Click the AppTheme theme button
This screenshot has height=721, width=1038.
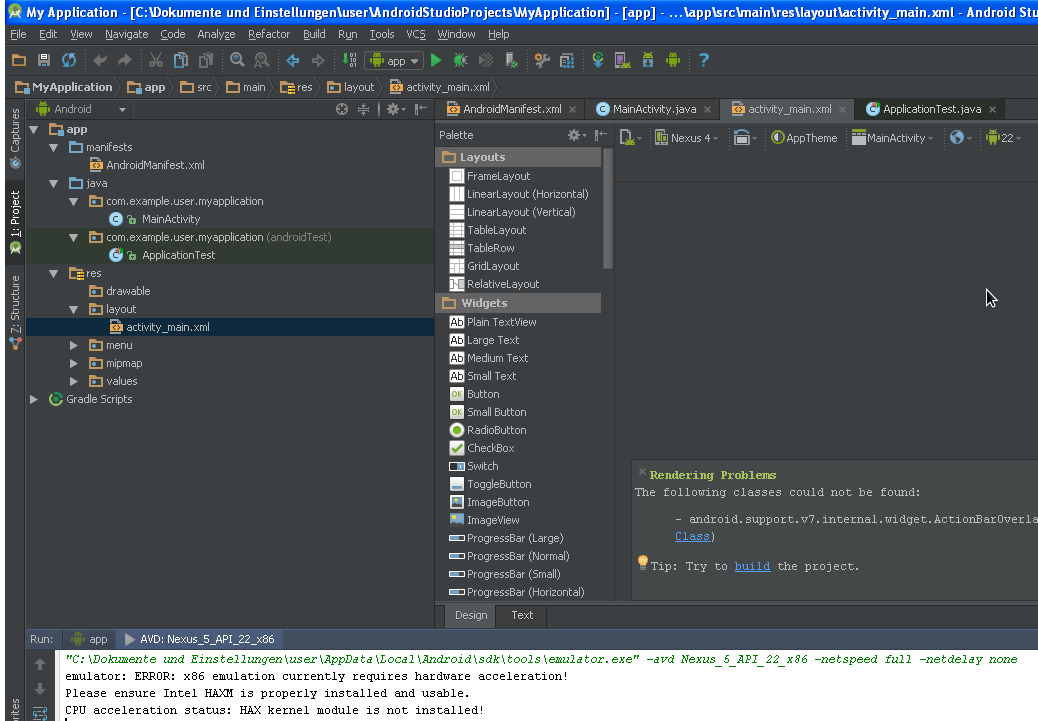[x=804, y=138]
